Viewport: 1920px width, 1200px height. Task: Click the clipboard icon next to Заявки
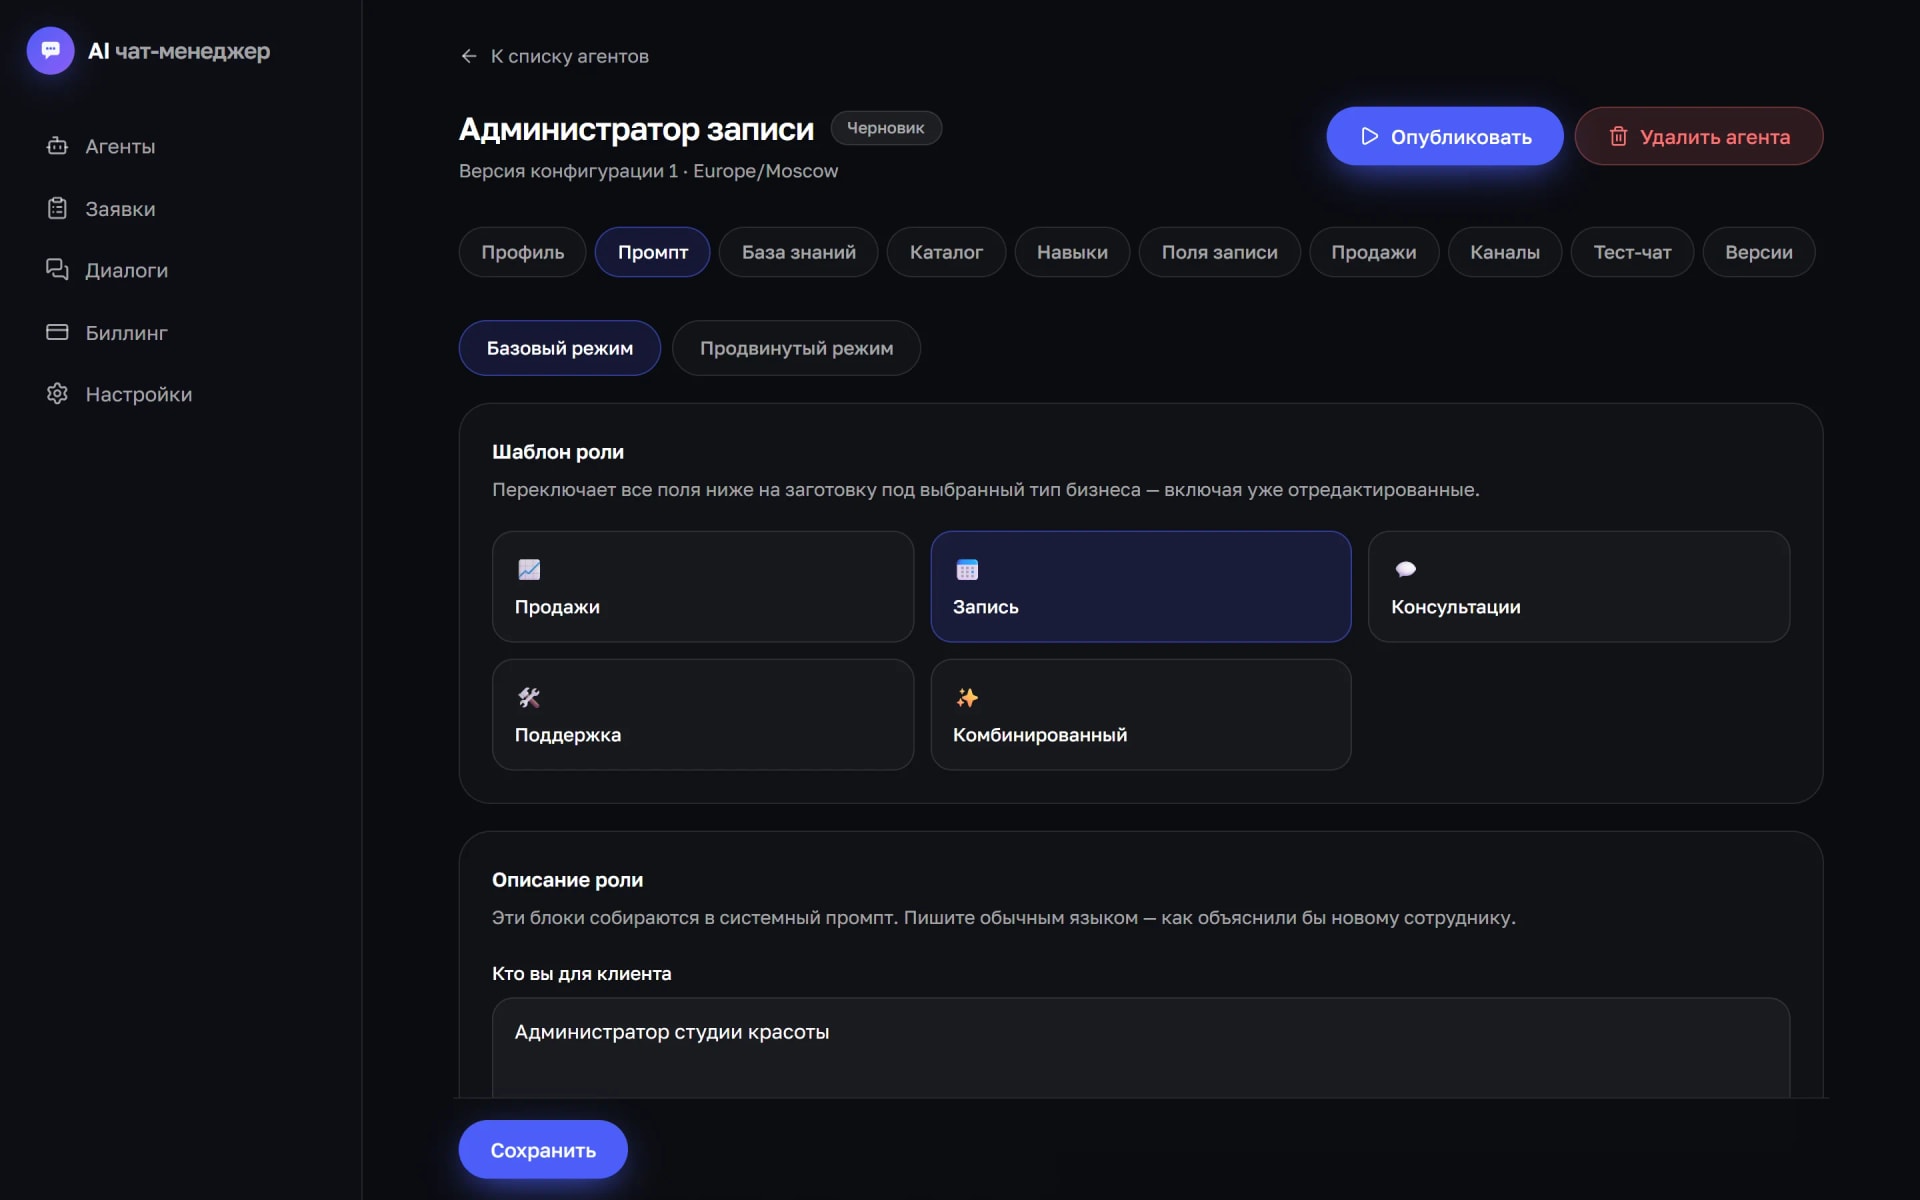click(x=57, y=208)
